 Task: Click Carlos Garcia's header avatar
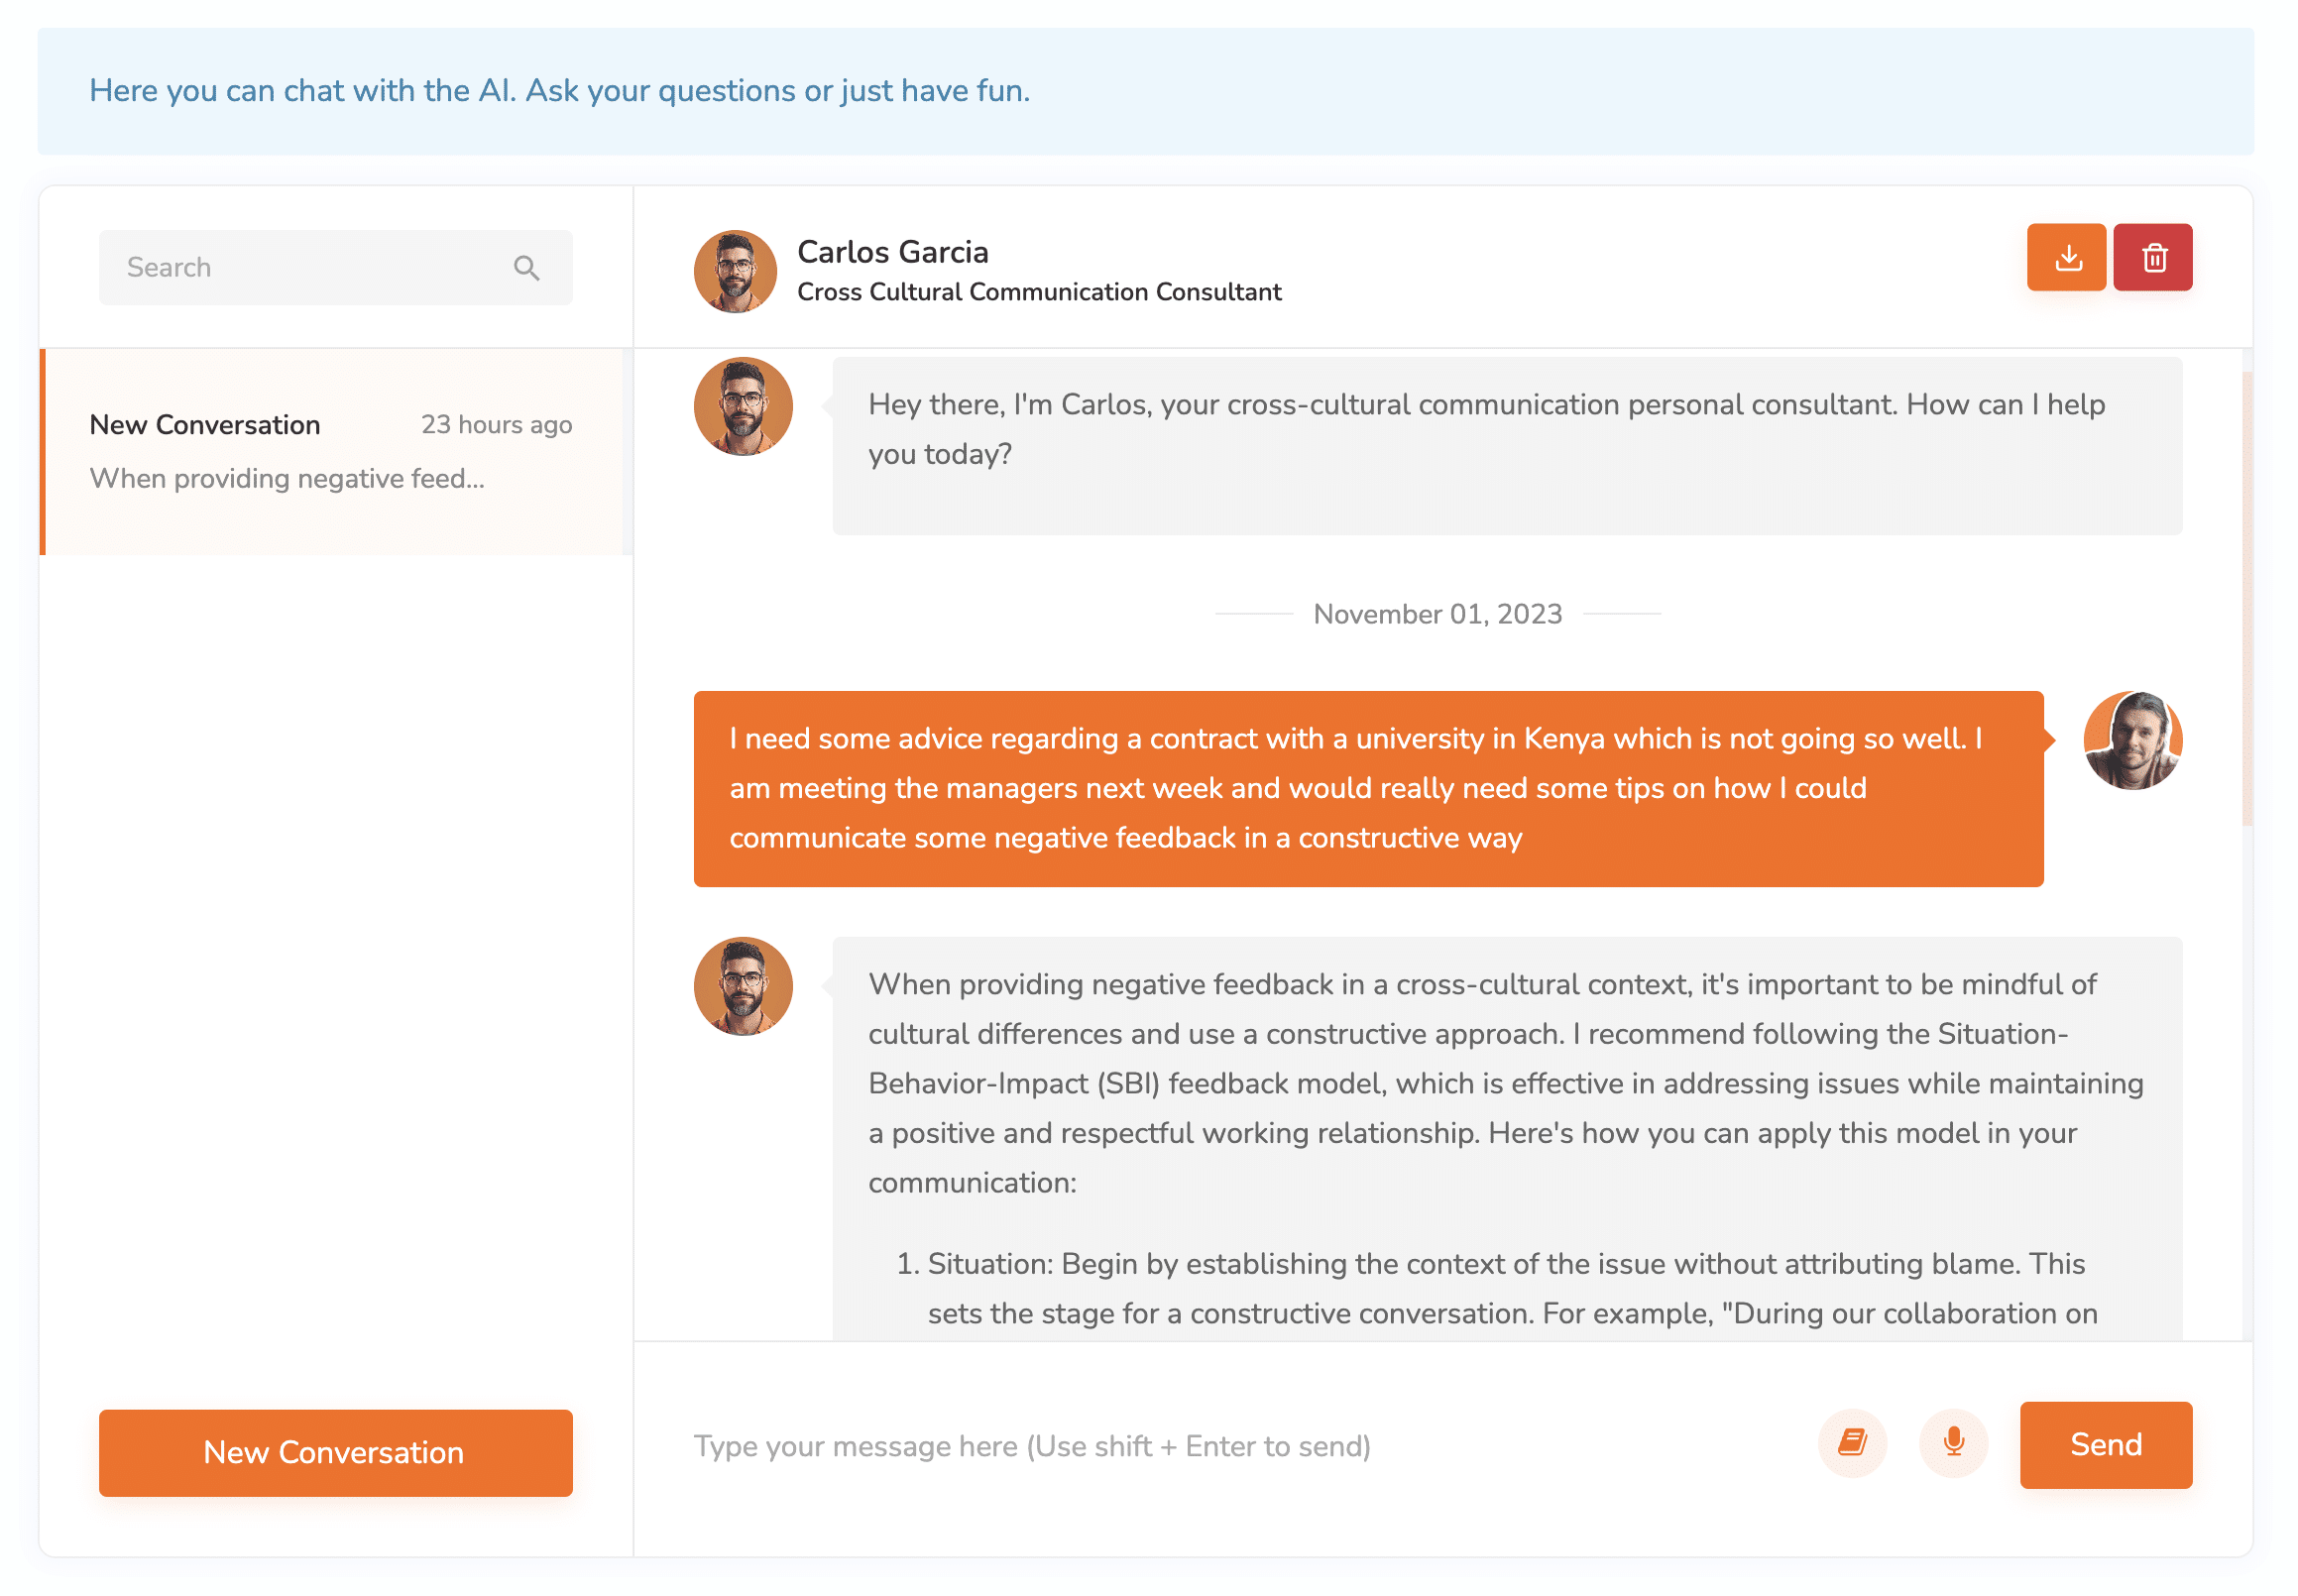coord(735,272)
